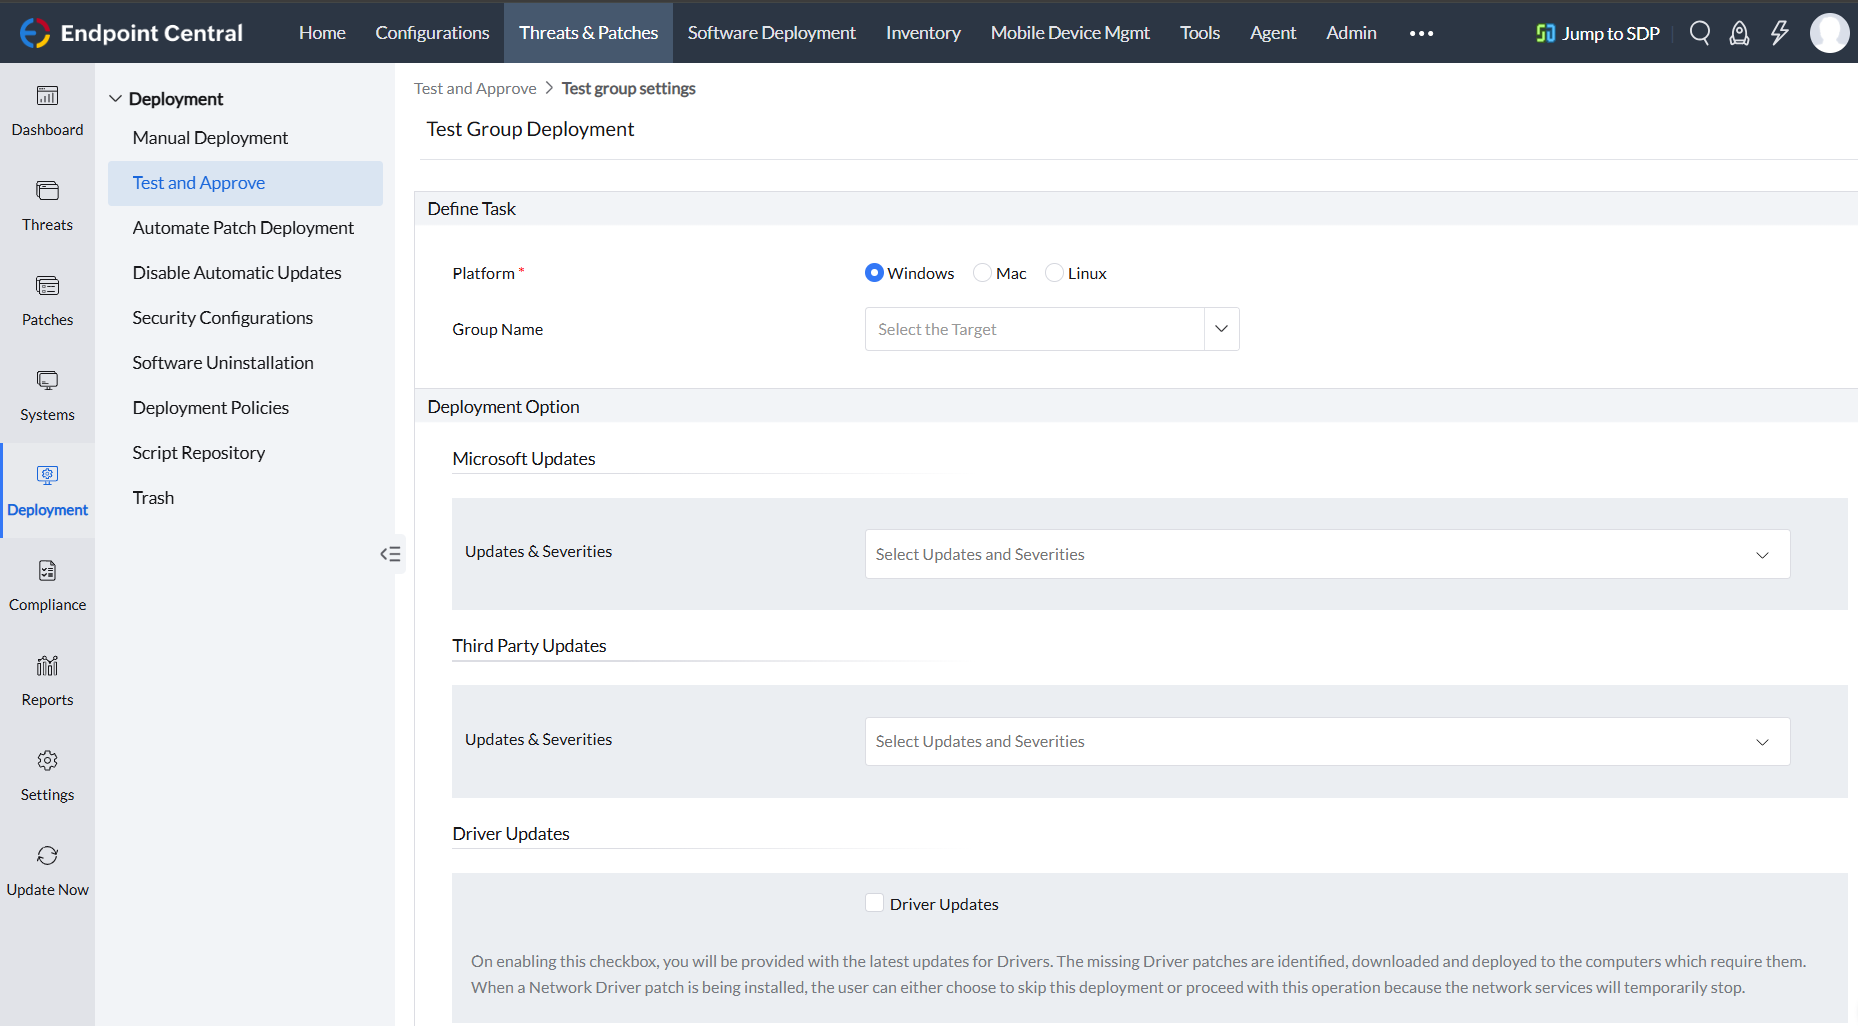Open the Threats & Patches tab
Image resolution: width=1858 pixels, height=1026 pixels.
(588, 33)
